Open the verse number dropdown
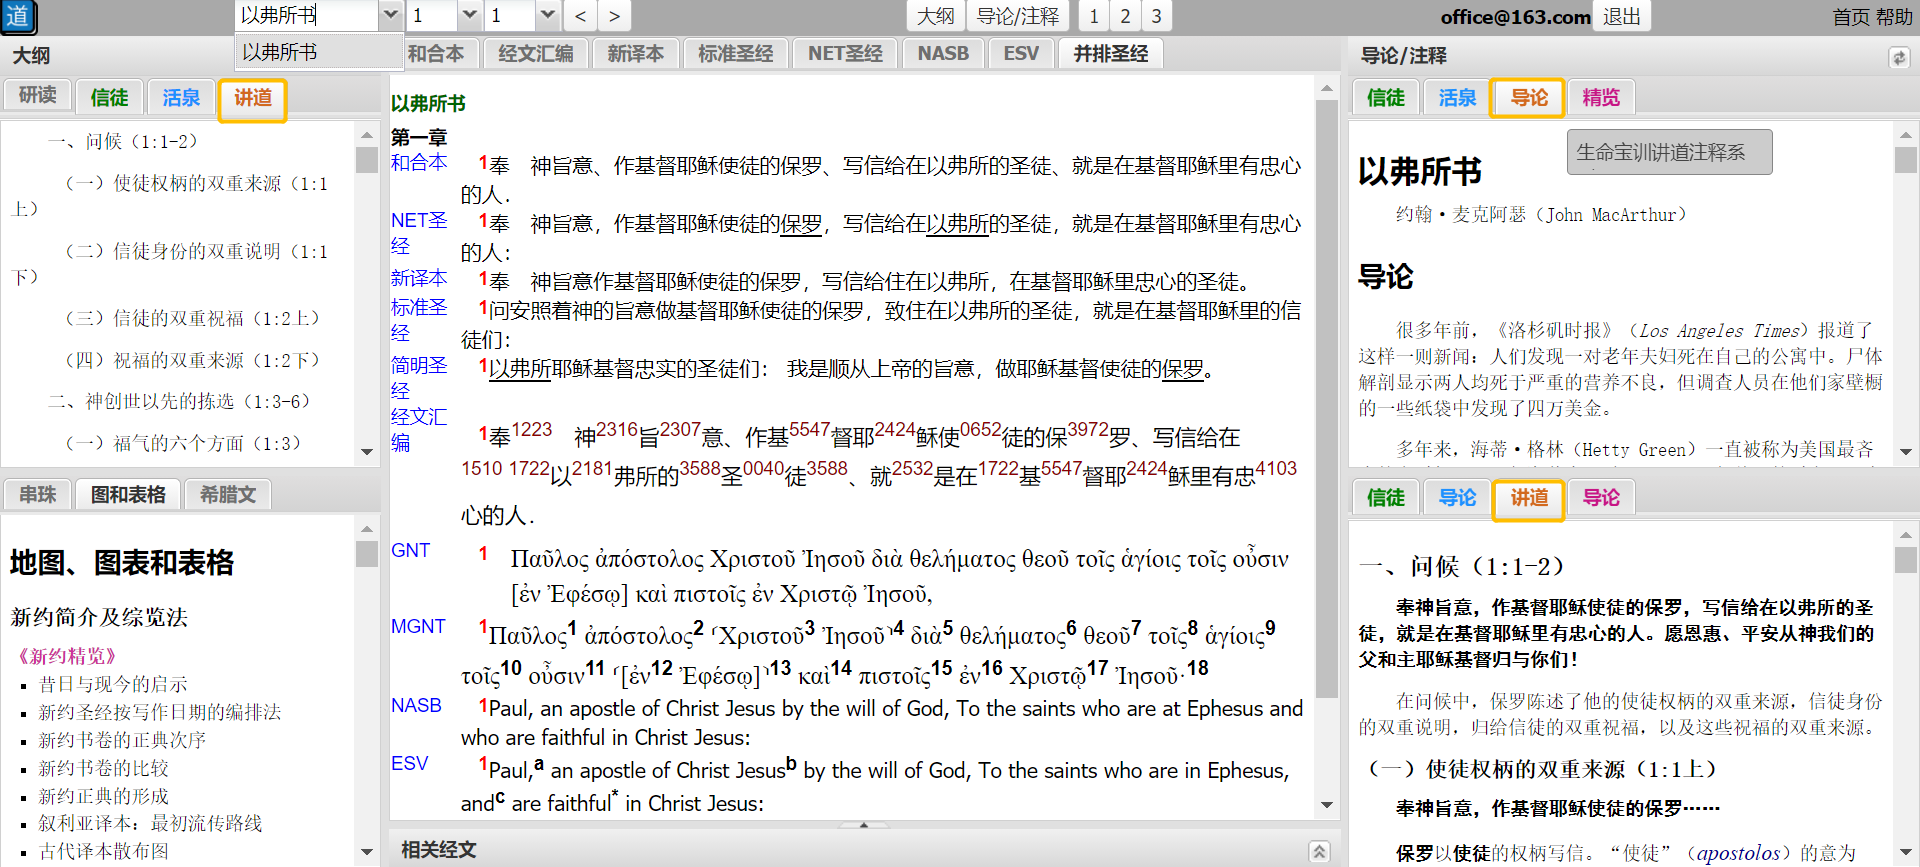This screenshot has width=1920, height=867. [x=547, y=15]
